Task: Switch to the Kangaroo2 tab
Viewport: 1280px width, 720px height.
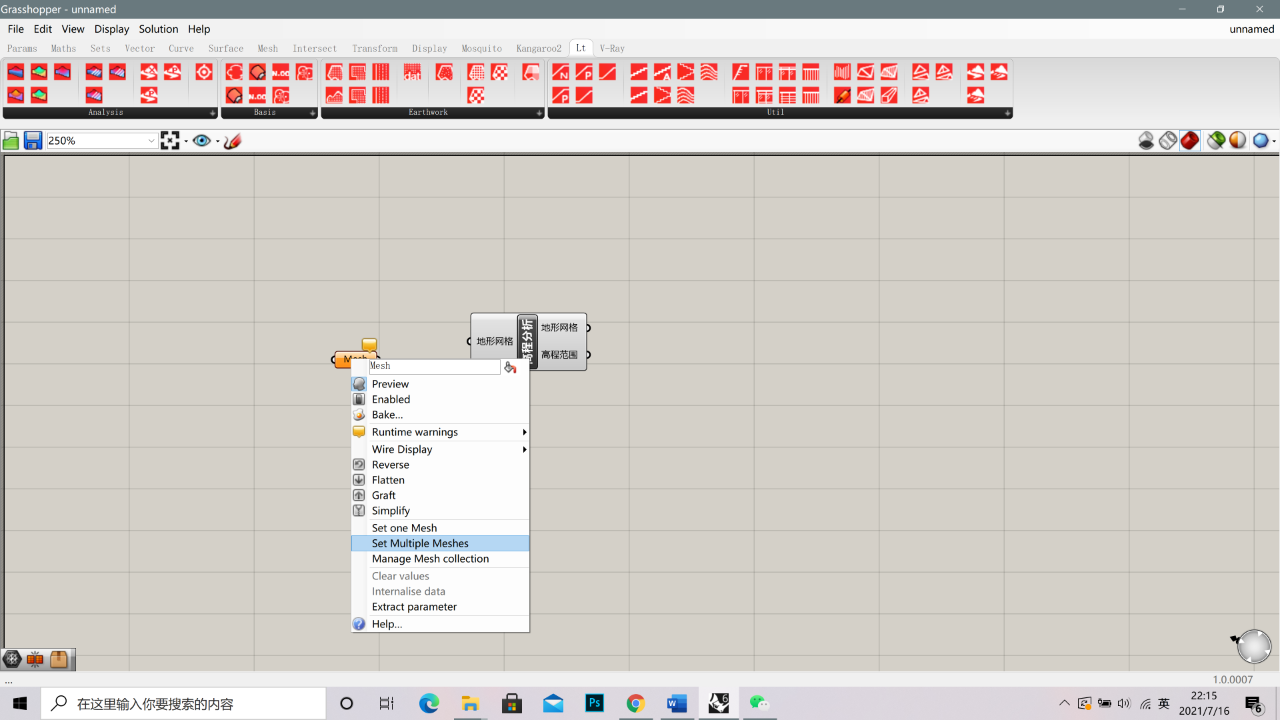Action: (539, 48)
